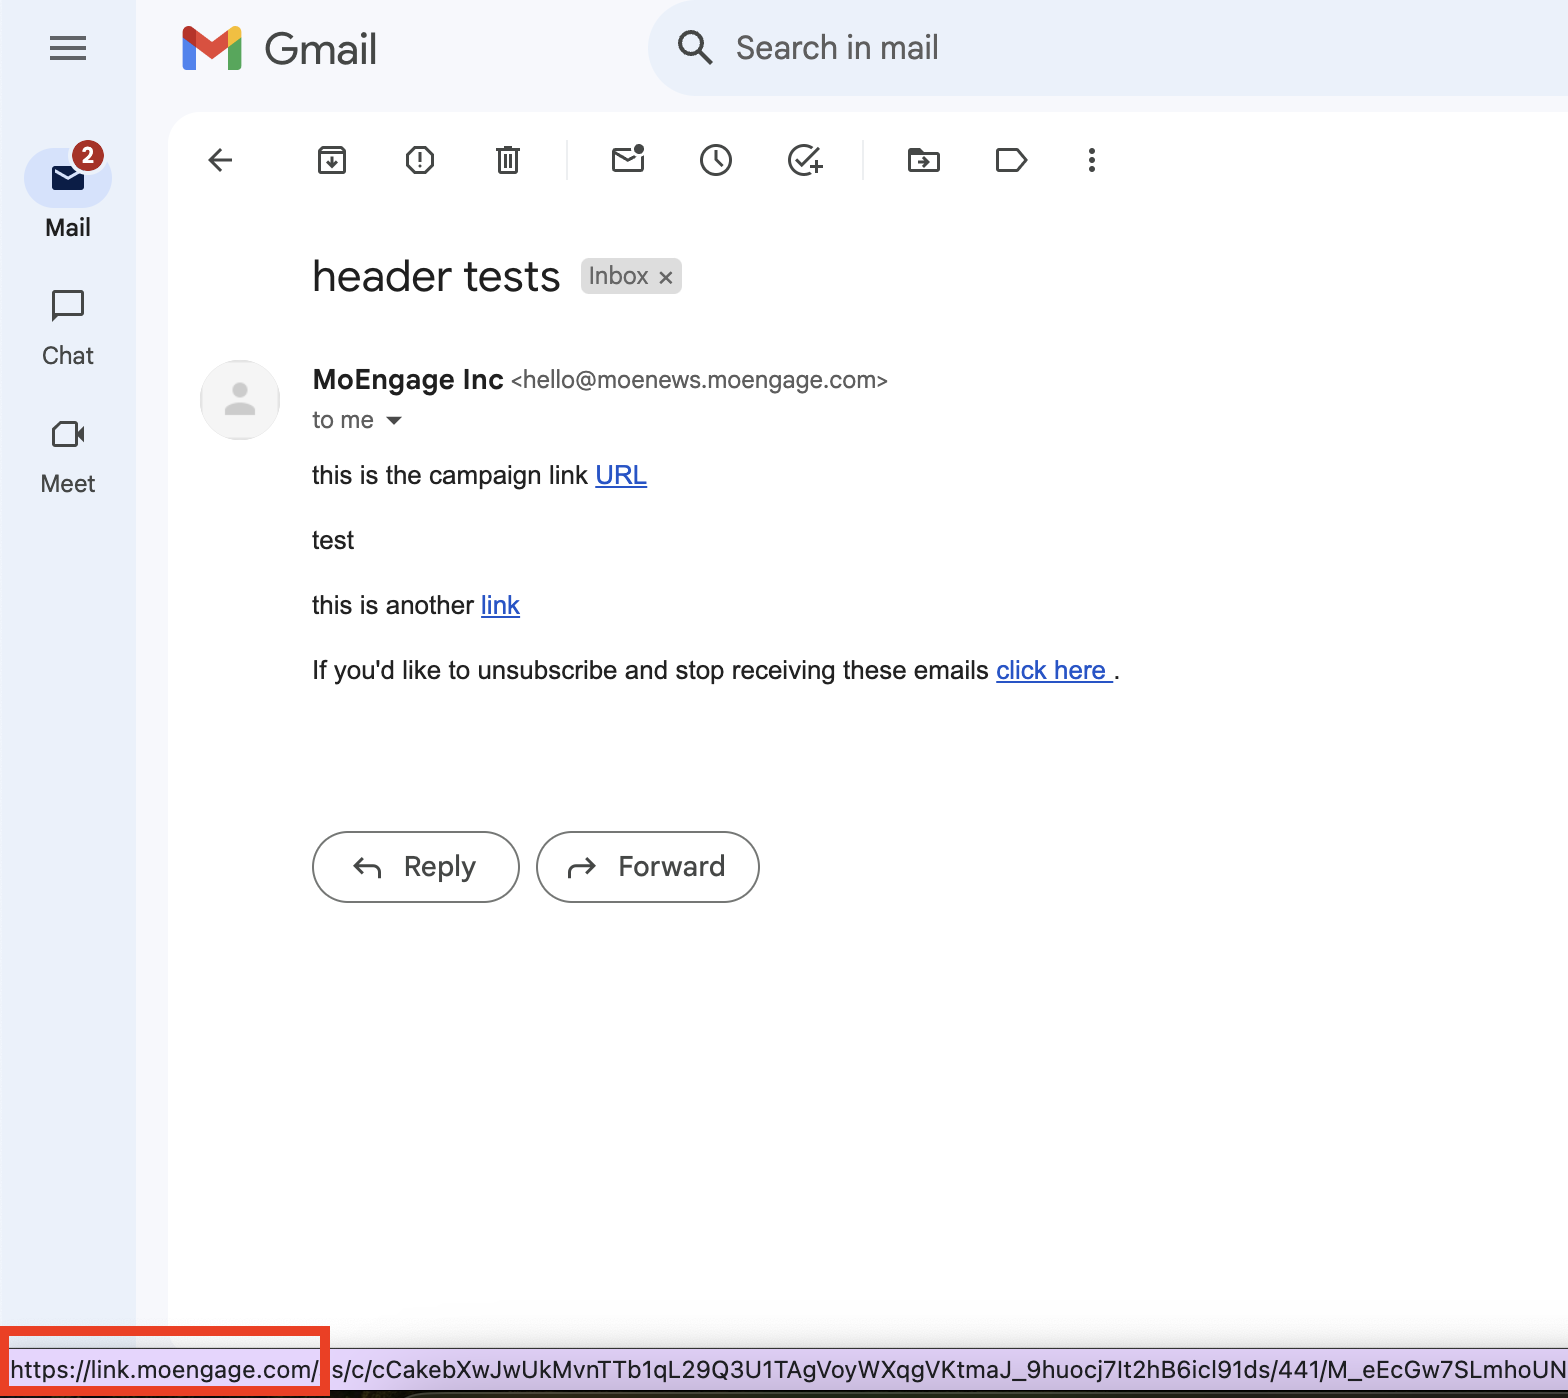Expand the 'to me' recipient details
The height and width of the screenshot is (1398, 1568).
click(x=394, y=421)
